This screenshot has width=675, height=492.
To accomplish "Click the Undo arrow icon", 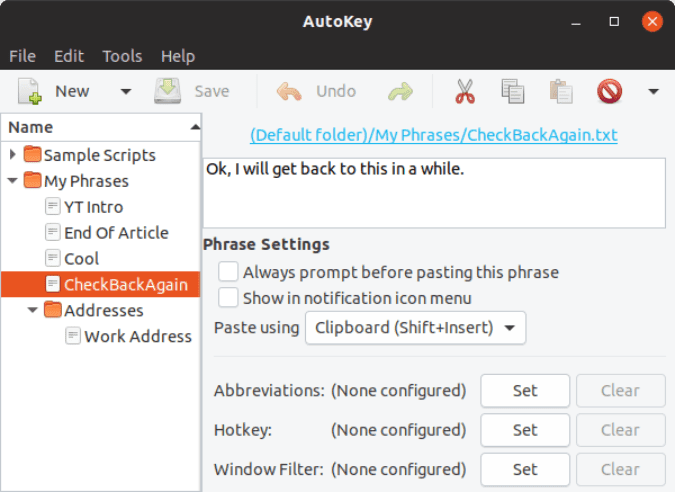I will click(288, 91).
